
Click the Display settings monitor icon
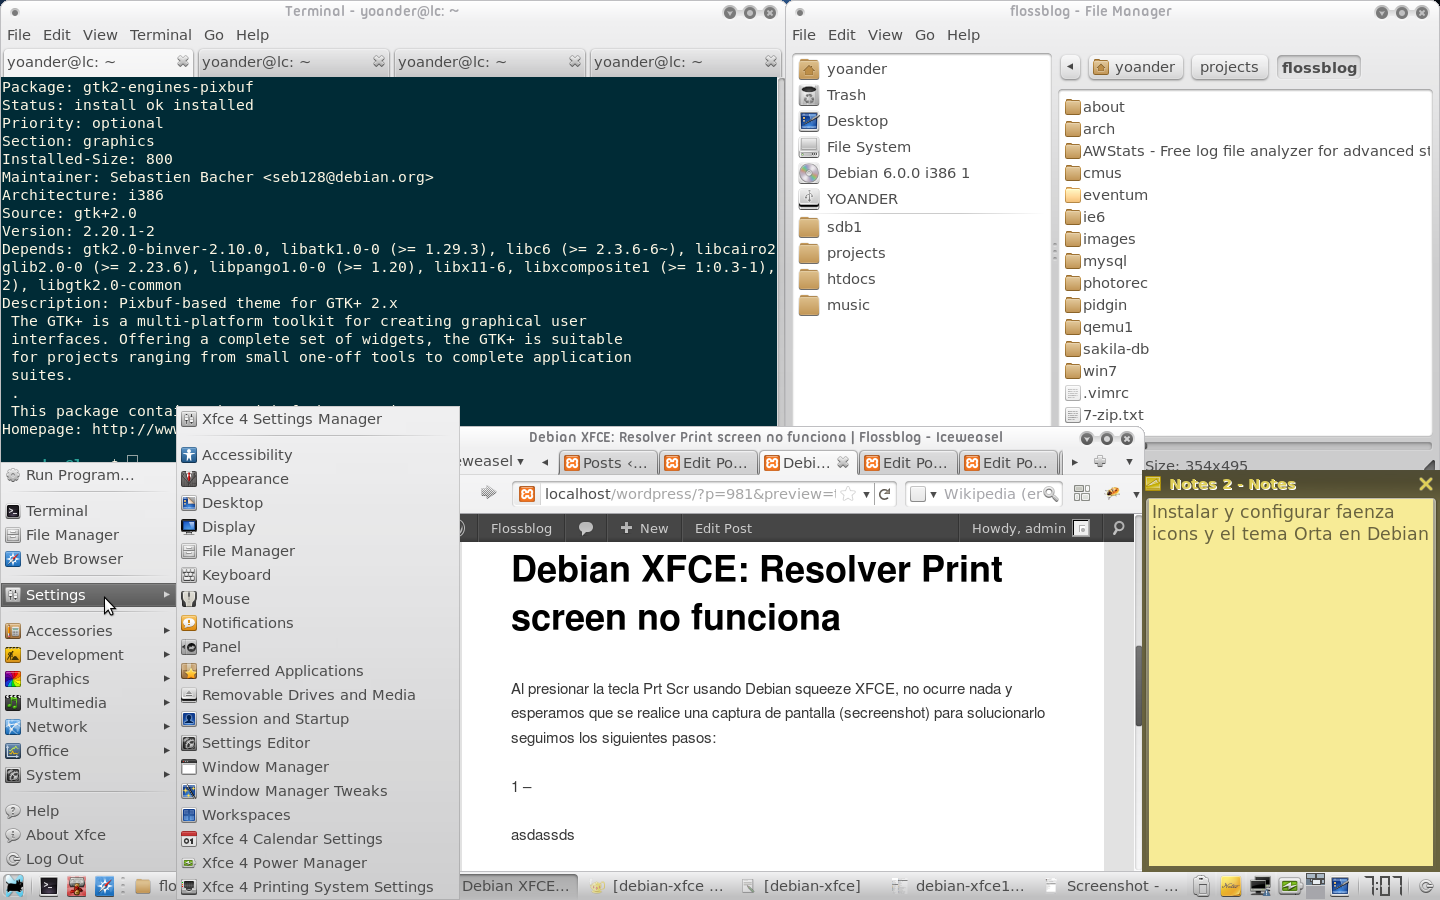coord(189,527)
